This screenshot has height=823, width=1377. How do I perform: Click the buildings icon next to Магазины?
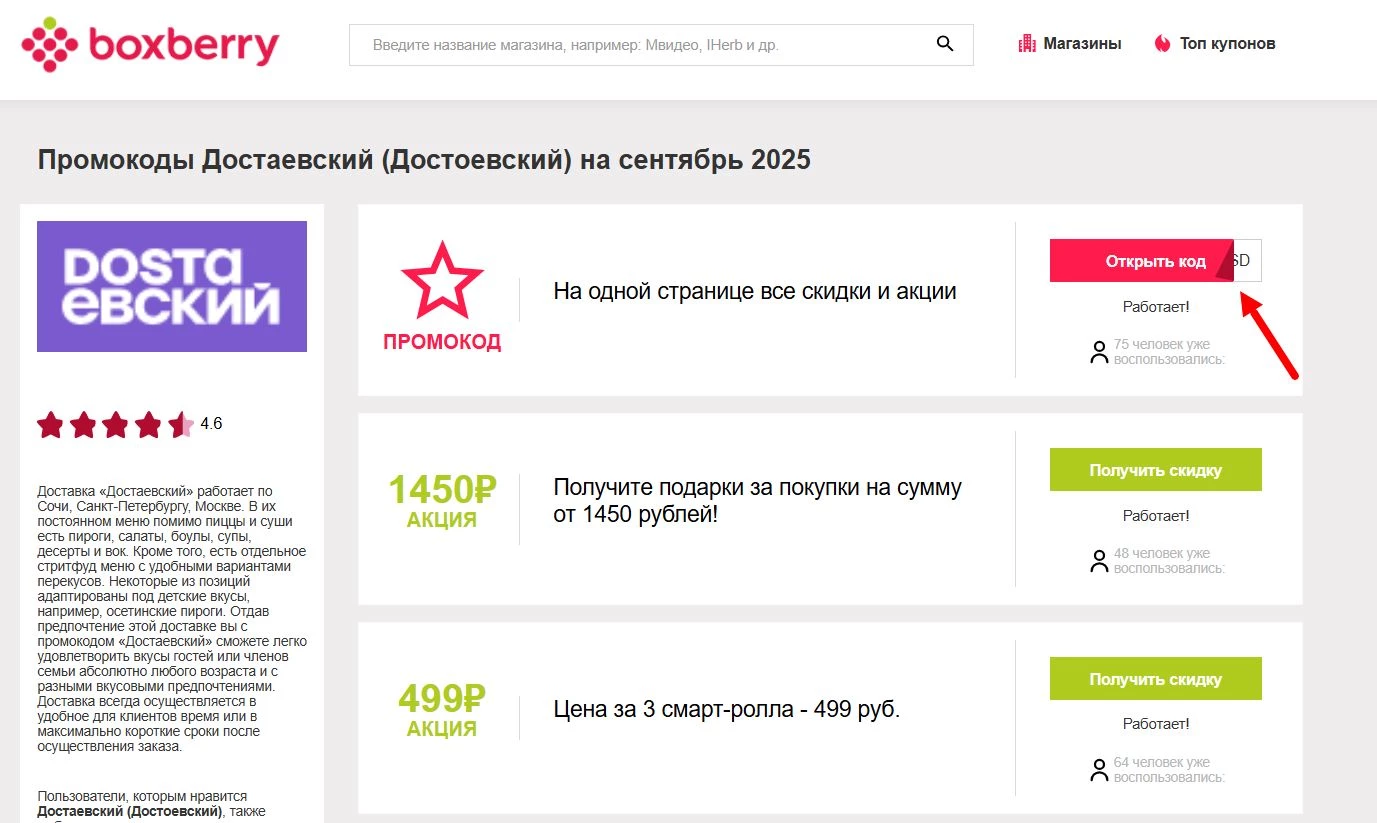click(1028, 43)
